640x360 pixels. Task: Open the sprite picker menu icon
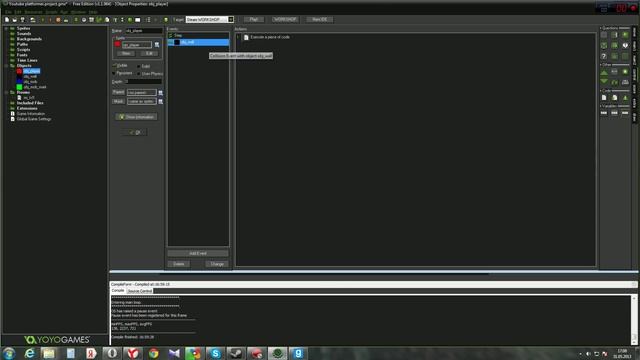157,45
